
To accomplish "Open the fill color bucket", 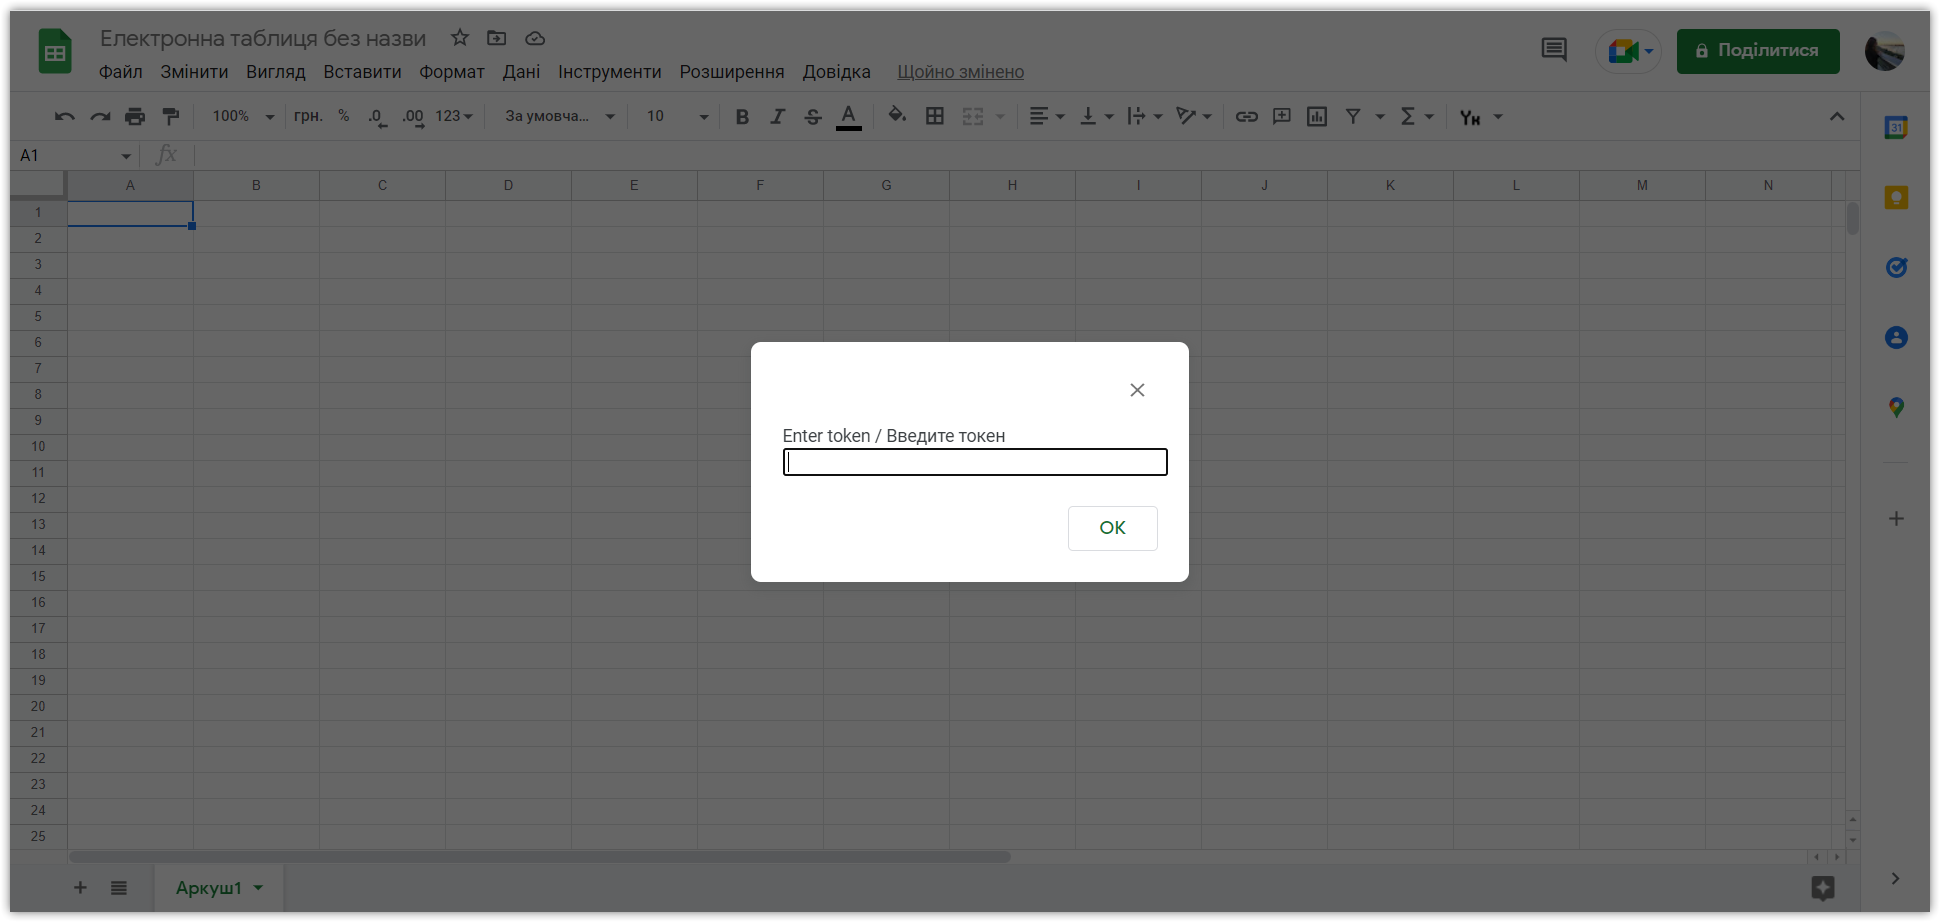I will click(x=897, y=116).
